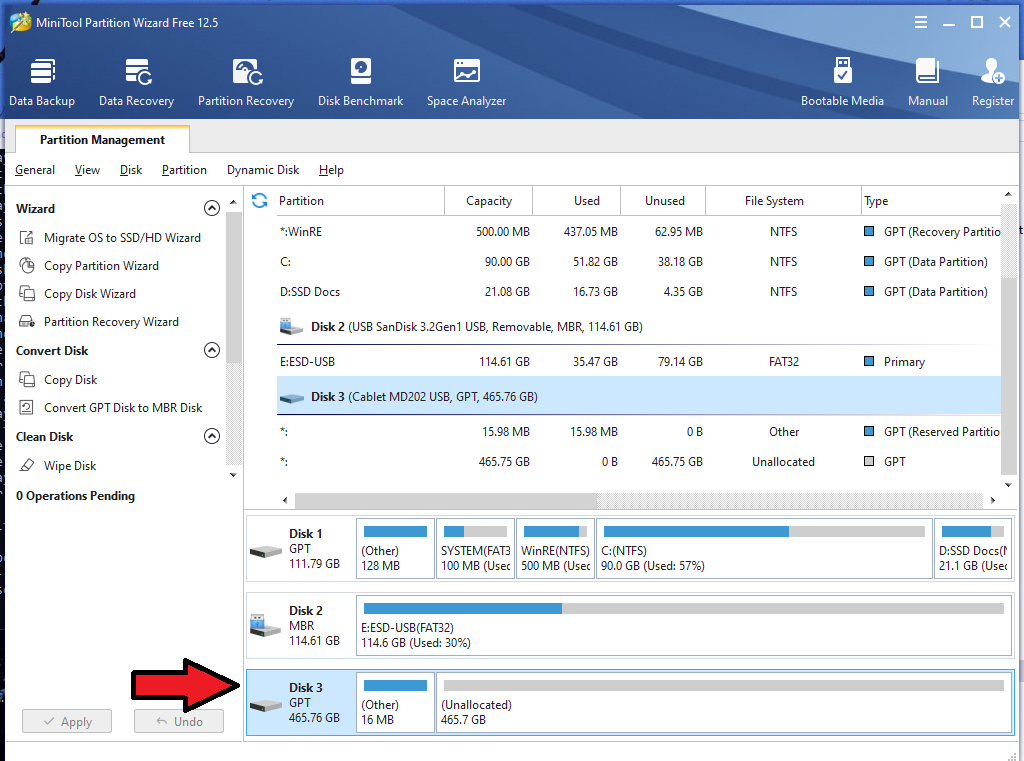Select the 15.98 MB Other partition row
This screenshot has height=761, width=1024.
coord(639,432)
